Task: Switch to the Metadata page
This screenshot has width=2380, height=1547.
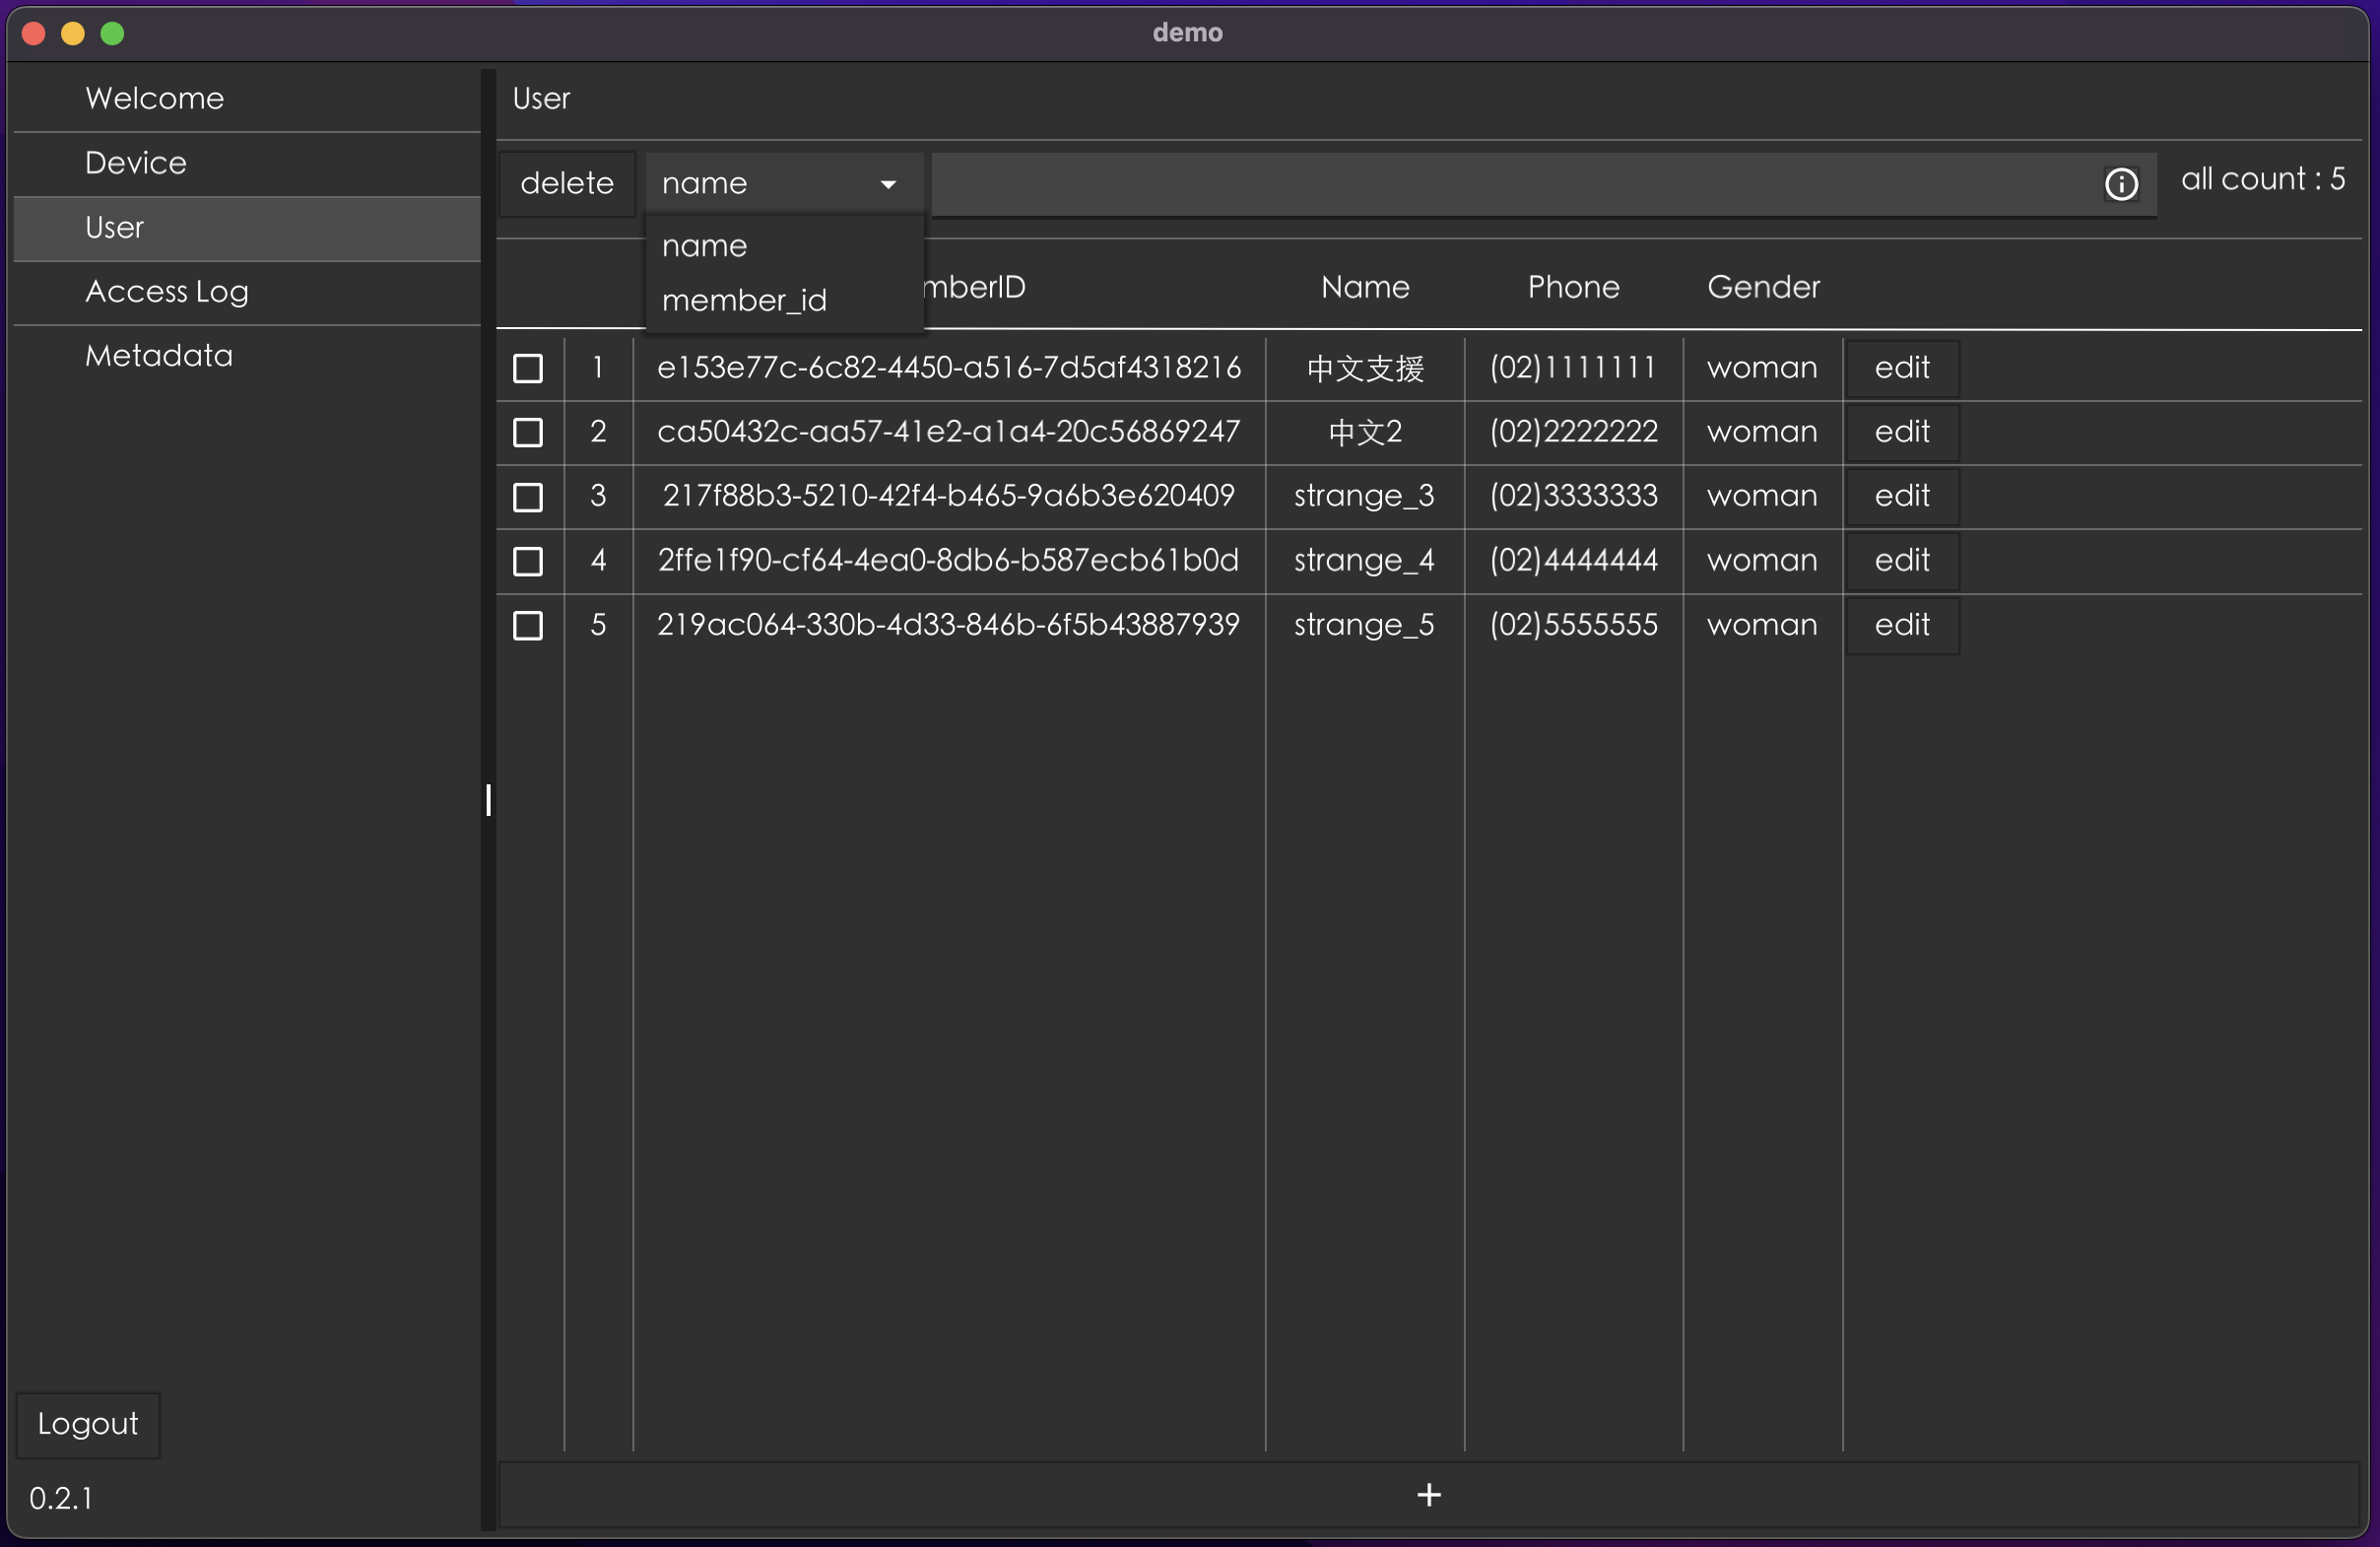Action: point(158,356)
